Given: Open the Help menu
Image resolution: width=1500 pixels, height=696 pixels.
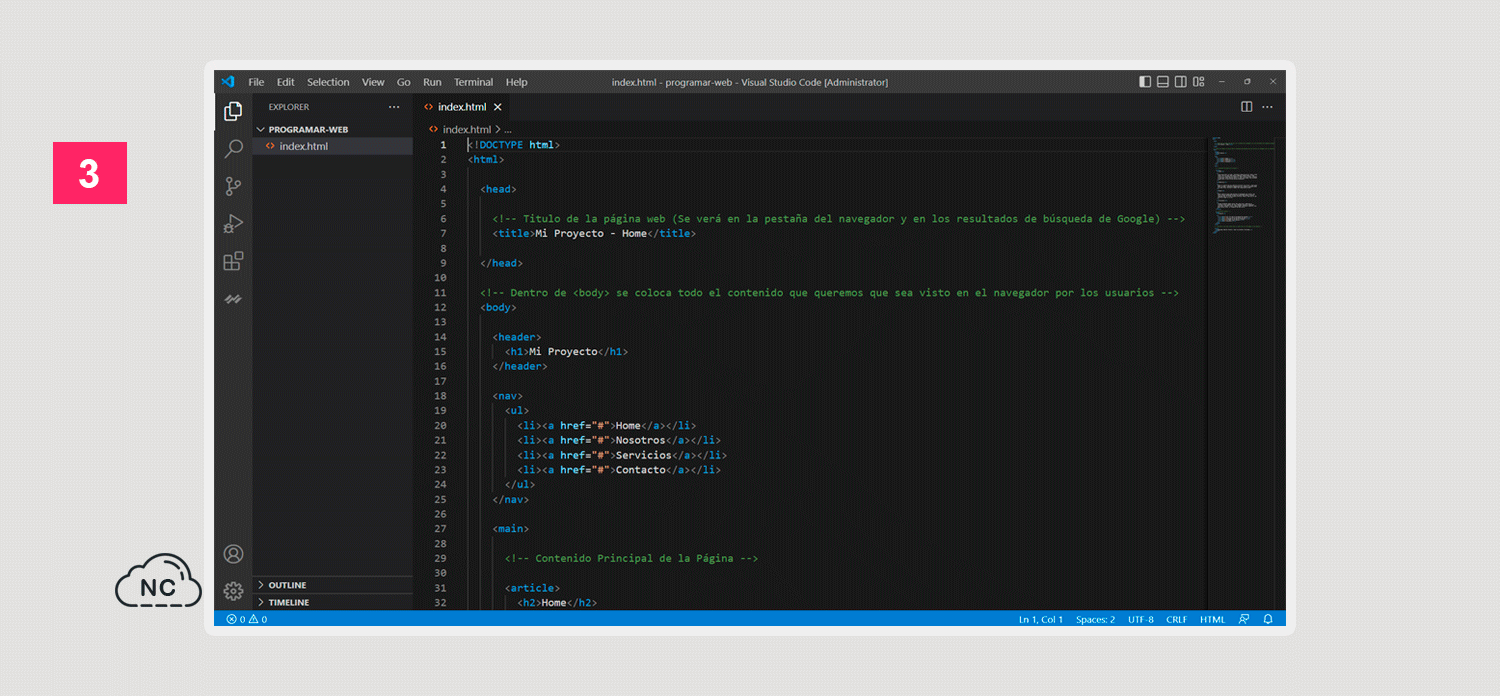Looking at the screenshot, I should point(516,82).
